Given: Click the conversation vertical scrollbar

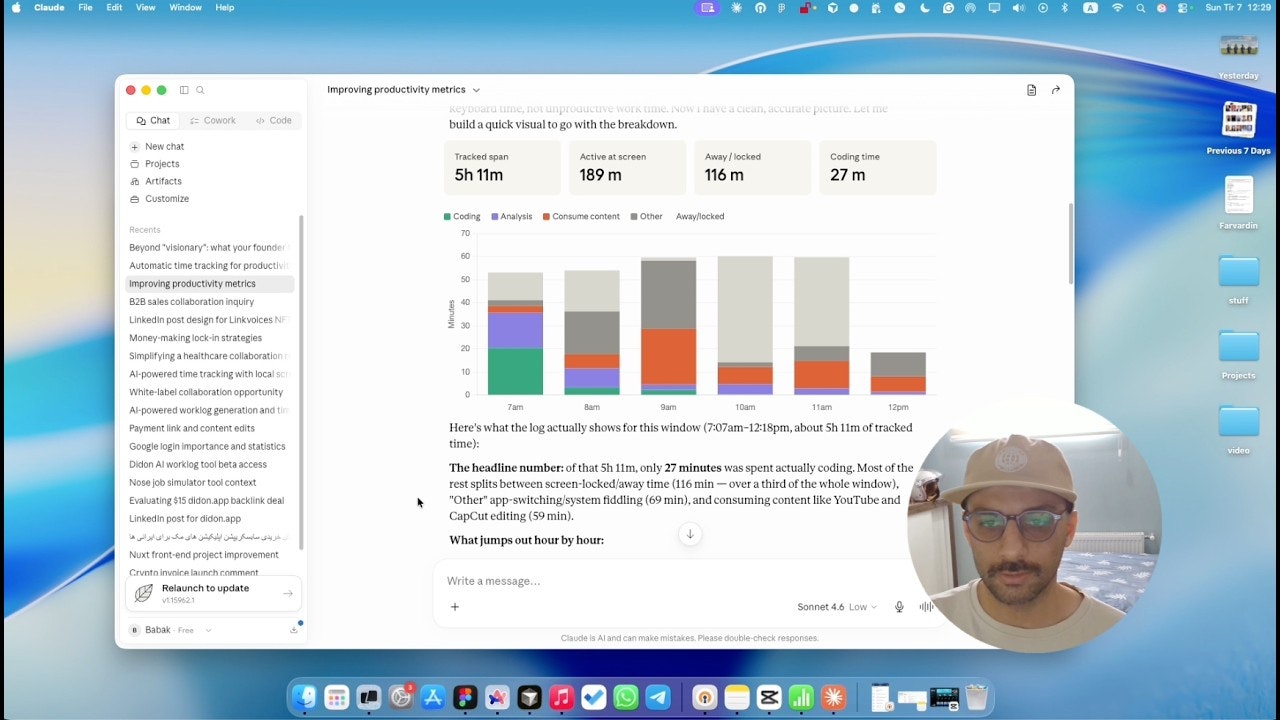Looking at the screenshot, I should (1070, 243).
